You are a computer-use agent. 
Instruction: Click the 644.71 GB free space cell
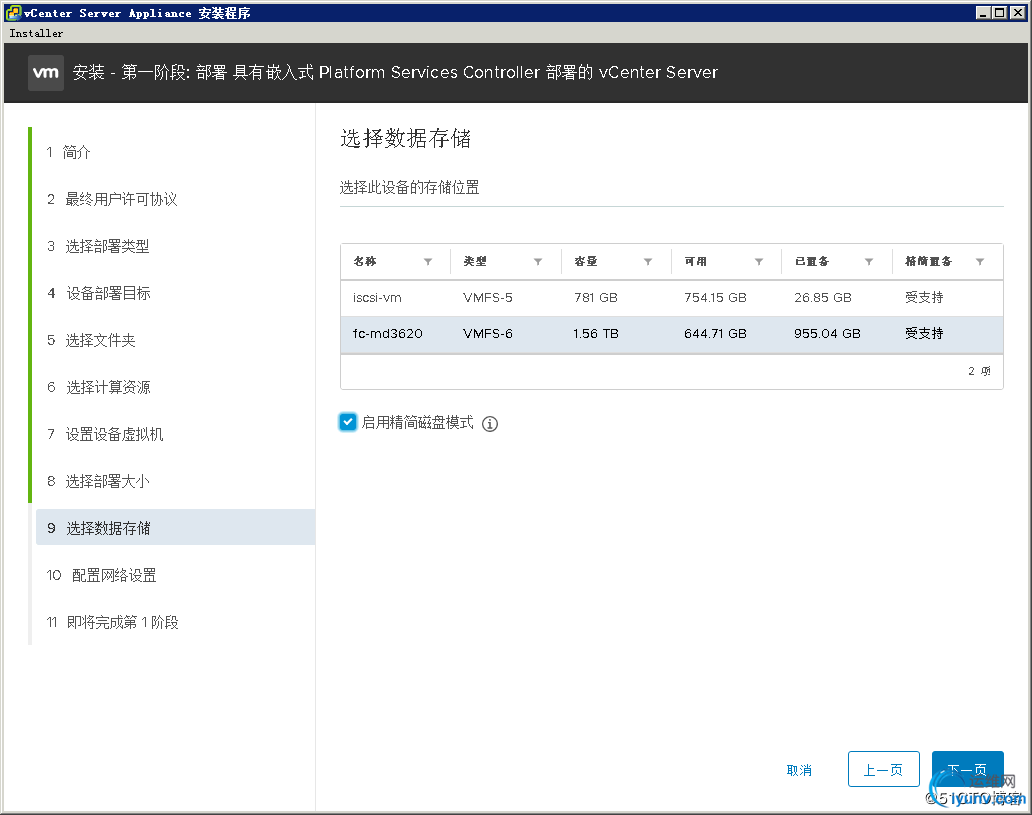click(715, 334)
